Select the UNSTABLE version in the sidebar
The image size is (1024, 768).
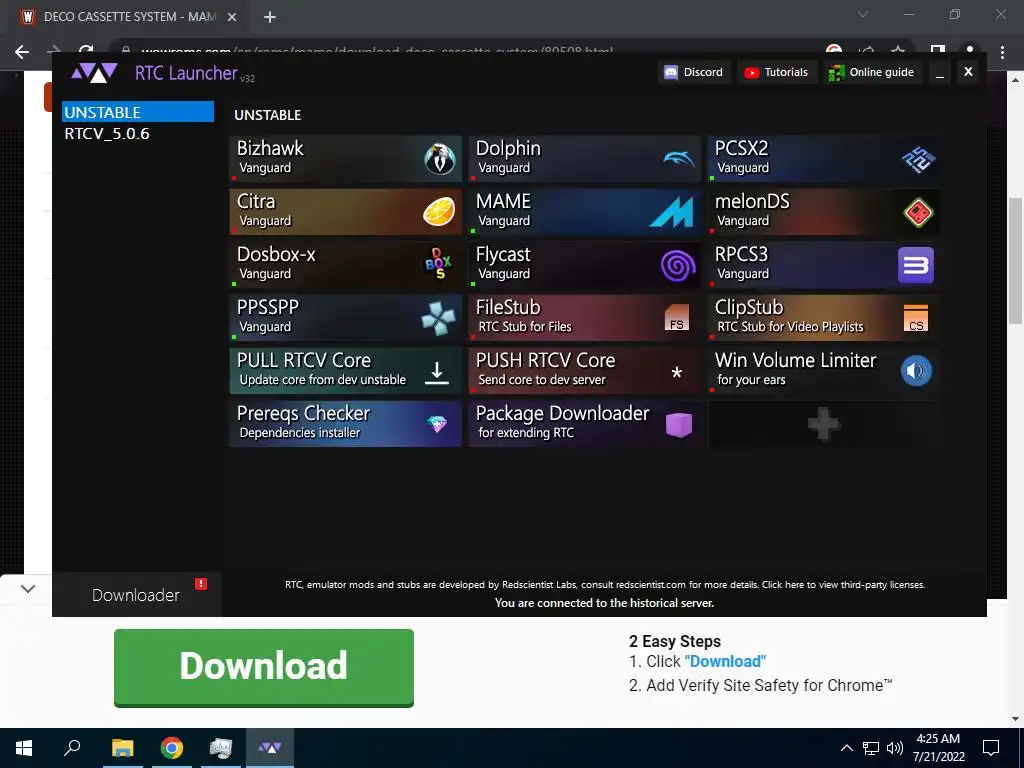[x=138, y=112]
